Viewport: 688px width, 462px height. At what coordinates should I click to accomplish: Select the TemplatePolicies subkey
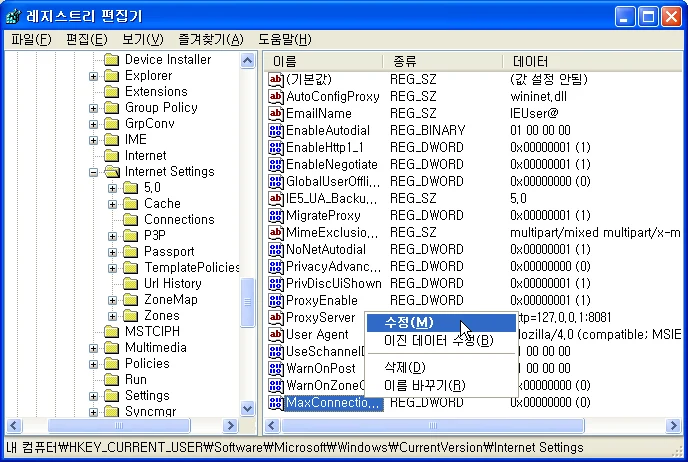pyautogui.click(x=192, y=268)
